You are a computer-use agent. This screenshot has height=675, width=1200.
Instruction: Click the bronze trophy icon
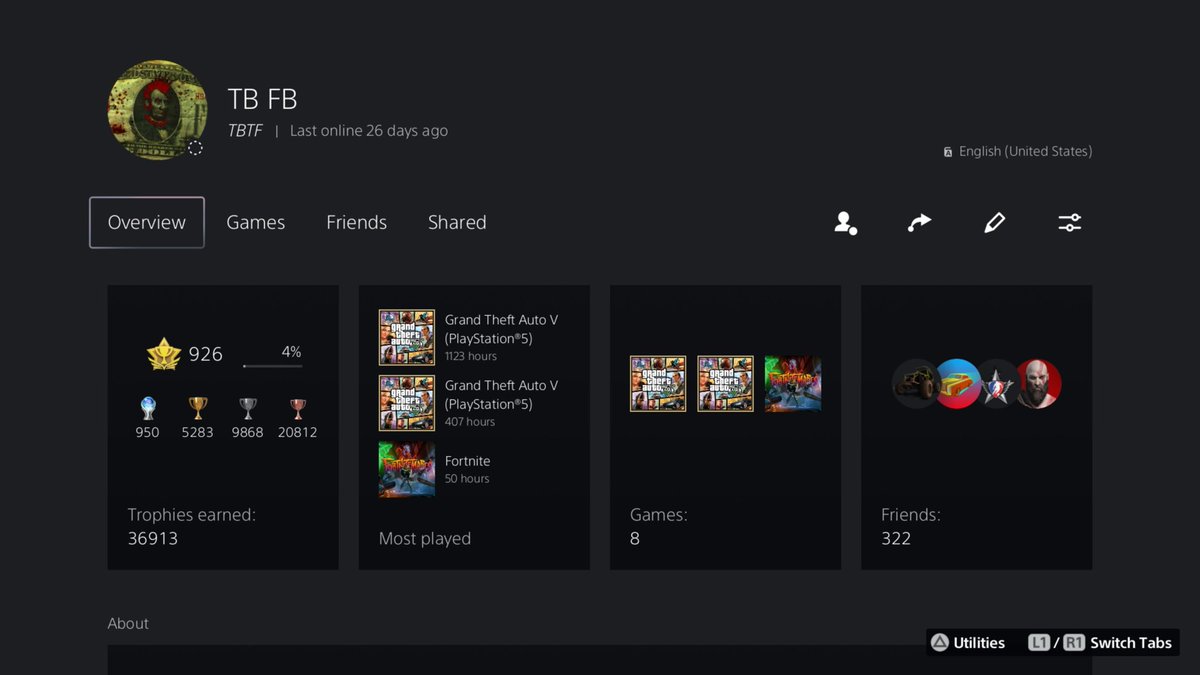(x=298, y=408)
